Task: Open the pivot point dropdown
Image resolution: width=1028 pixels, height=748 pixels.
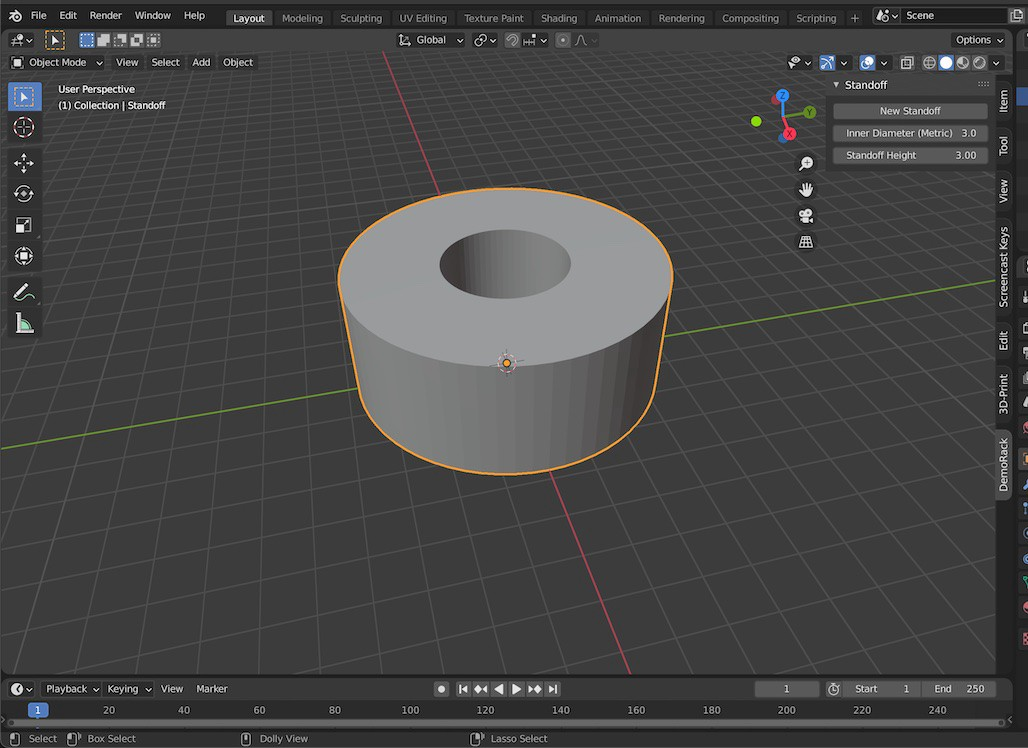Action: point(484,40)
